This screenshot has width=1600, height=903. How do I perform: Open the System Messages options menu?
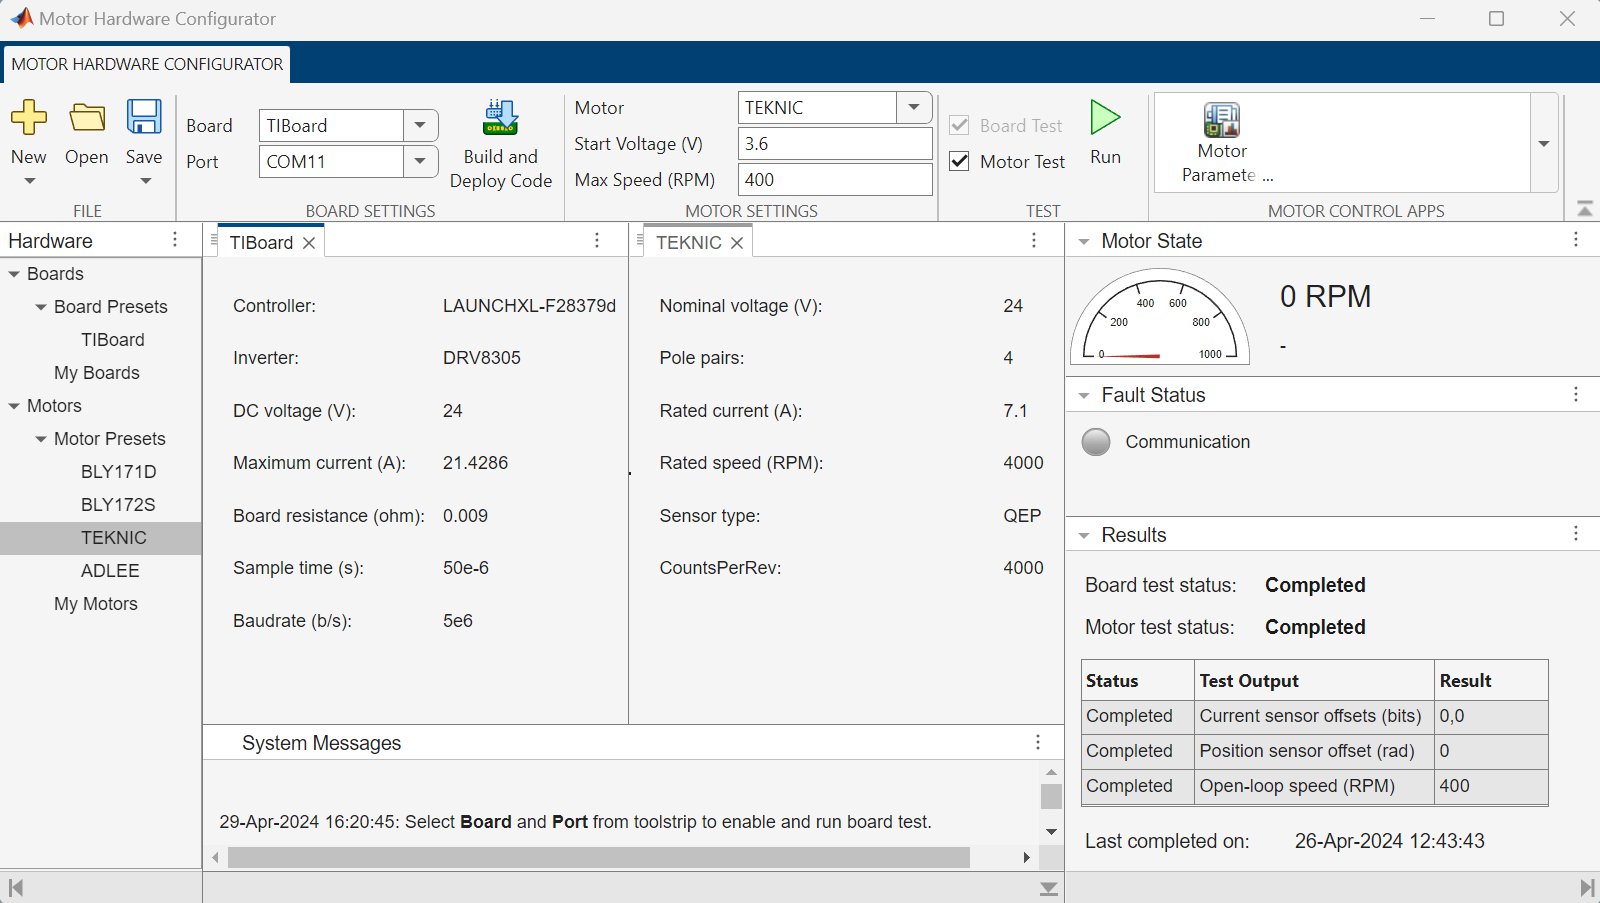point(1037,742)
